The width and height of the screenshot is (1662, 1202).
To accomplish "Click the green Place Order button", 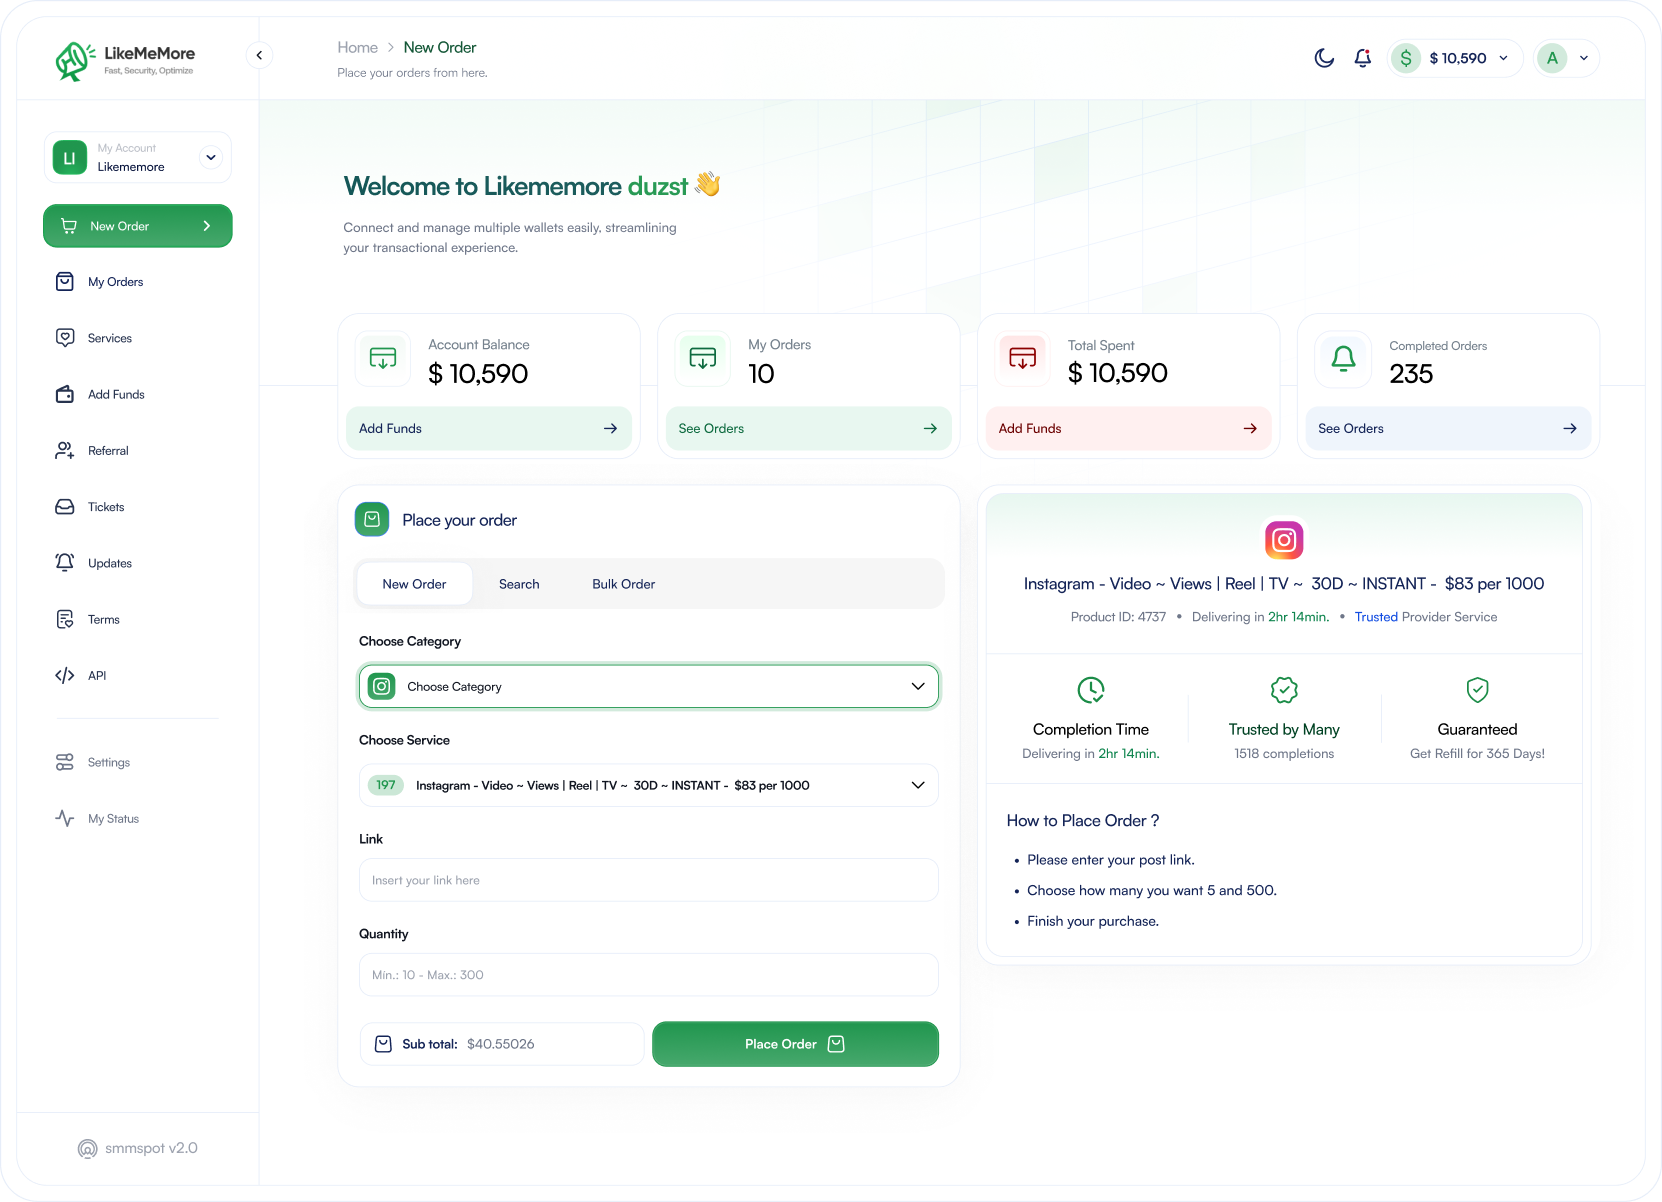I will pos(795,1044).
